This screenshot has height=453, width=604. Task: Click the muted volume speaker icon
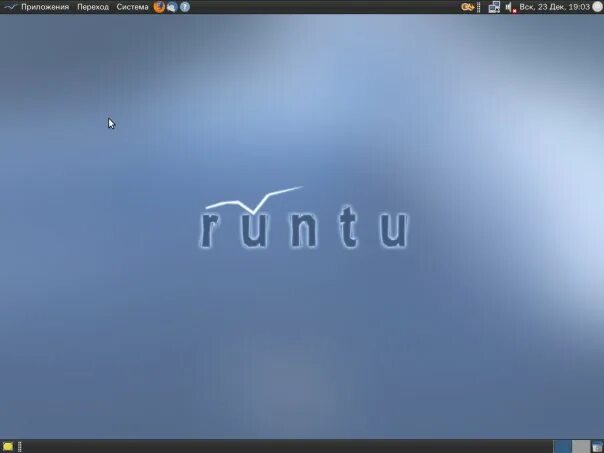click(x=510, y=7)
